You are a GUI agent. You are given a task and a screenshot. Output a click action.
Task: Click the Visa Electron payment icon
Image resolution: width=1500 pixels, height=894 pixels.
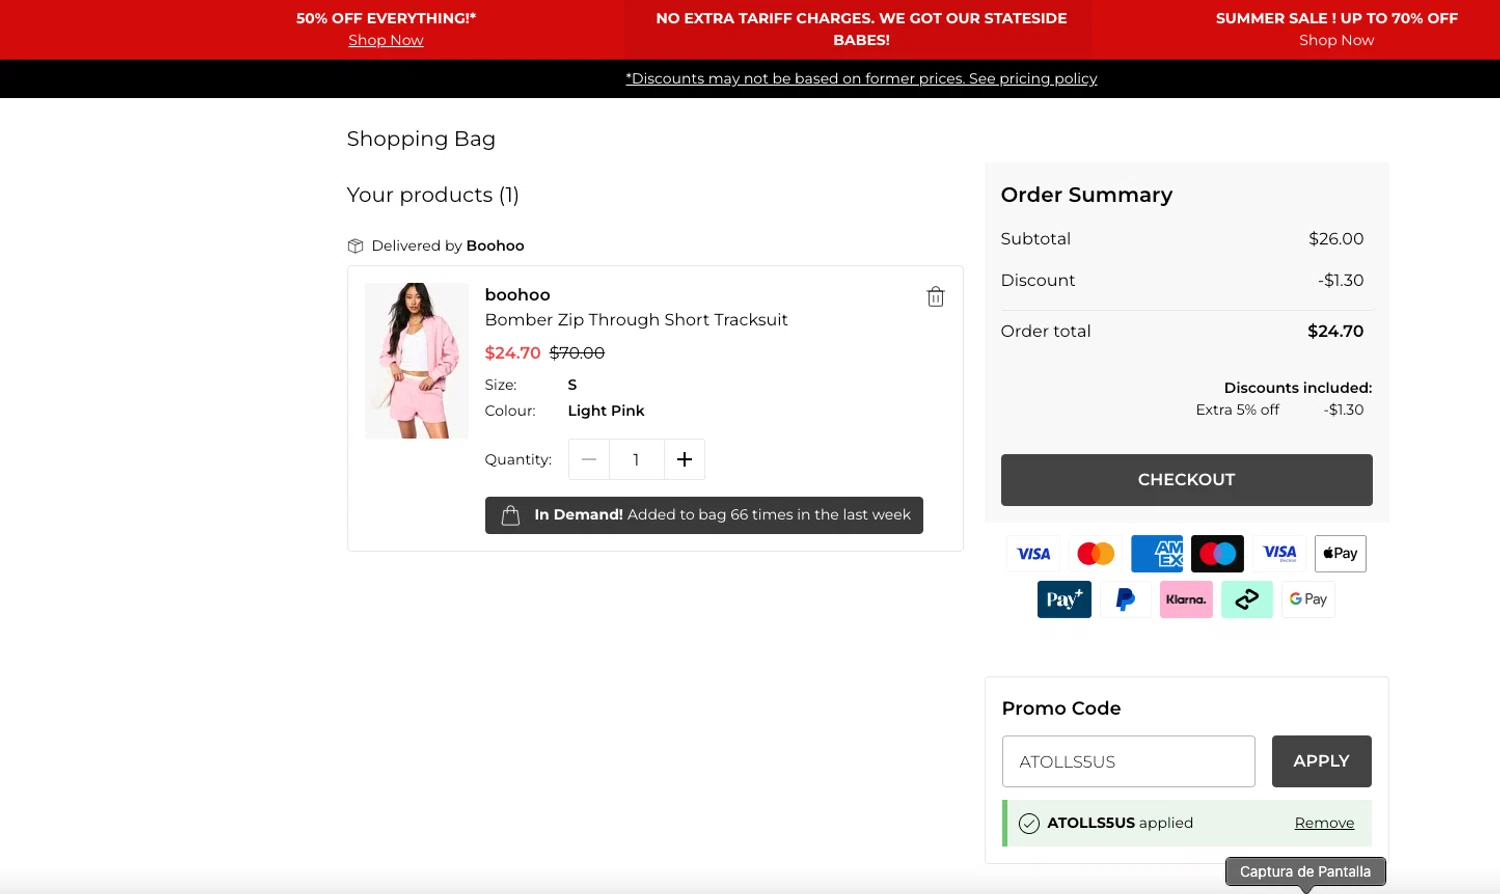(1279, 553)
